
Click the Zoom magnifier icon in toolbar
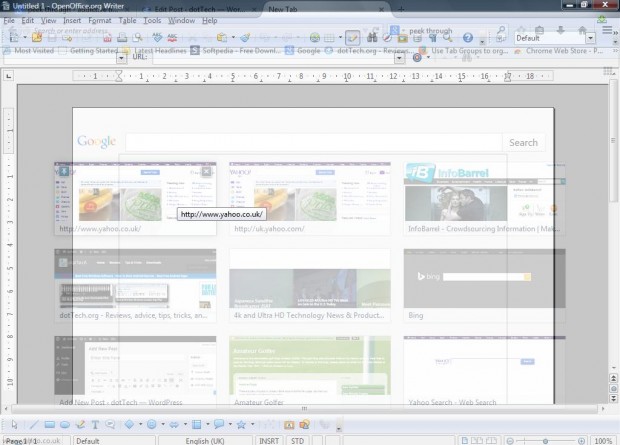[x=448, y=38]
